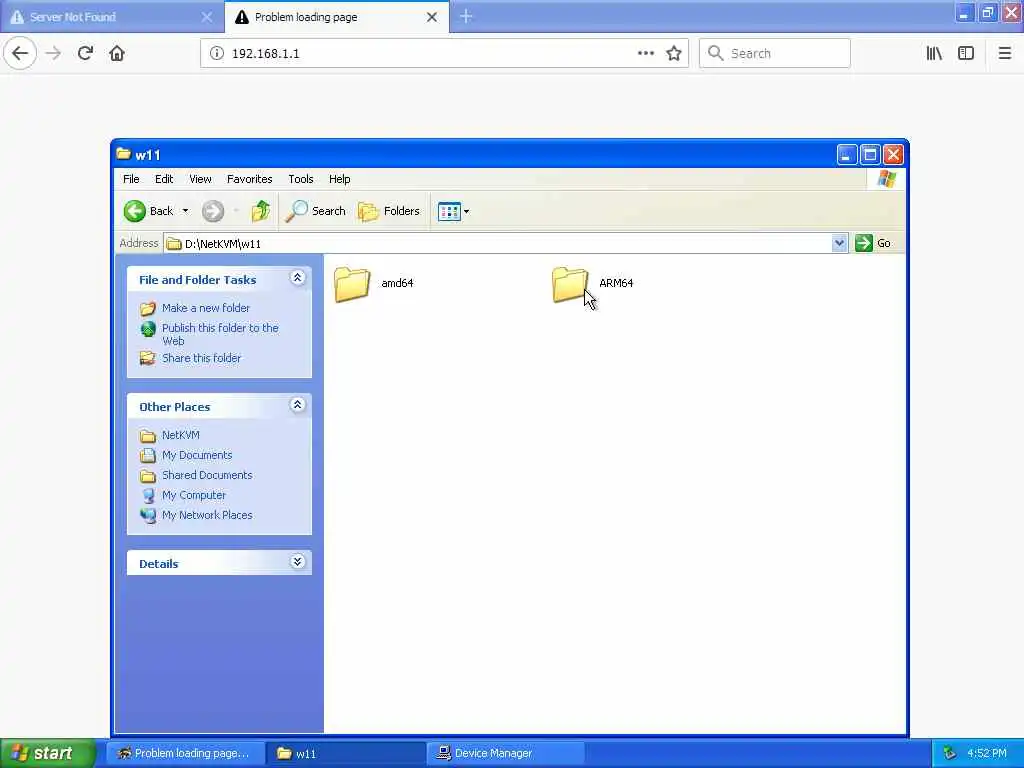Click the w11 title bar folder icon
The height and width of the screenshot is (768, 1024).
coord(123,154)
